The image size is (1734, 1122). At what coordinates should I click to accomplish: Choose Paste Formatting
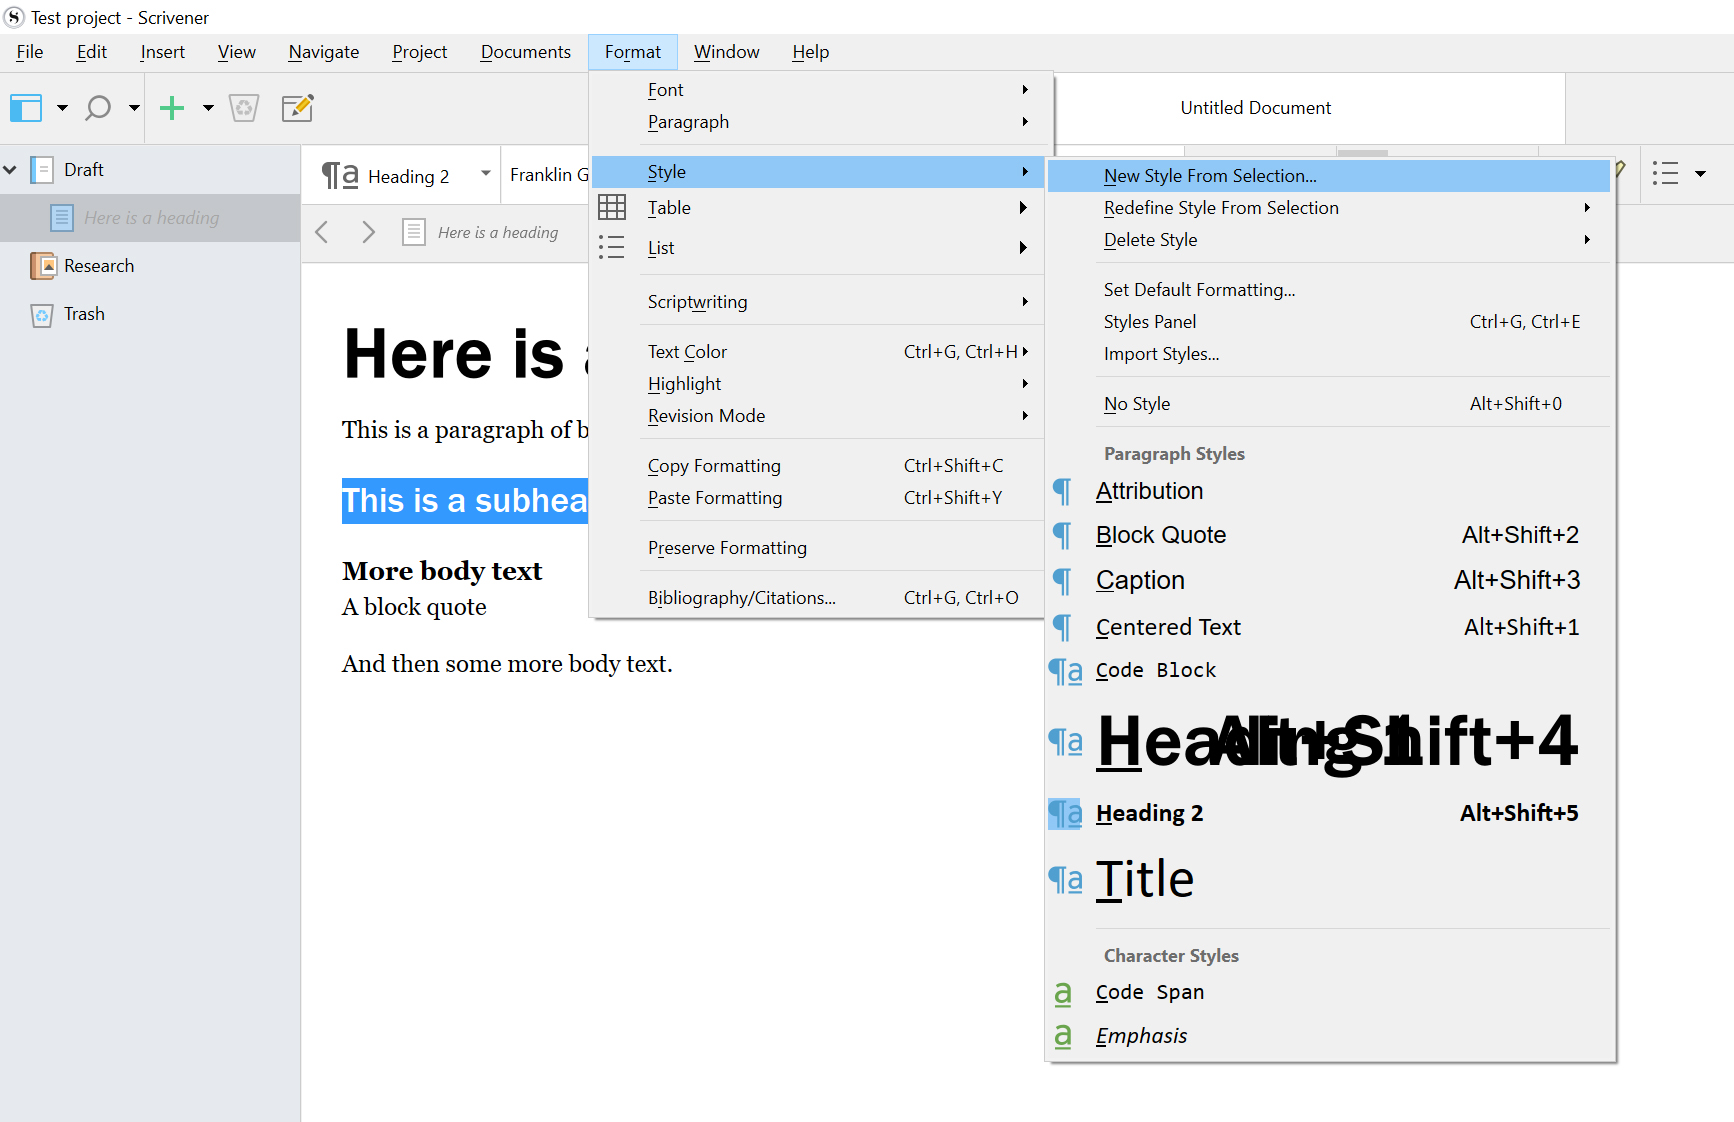[818, 498]
